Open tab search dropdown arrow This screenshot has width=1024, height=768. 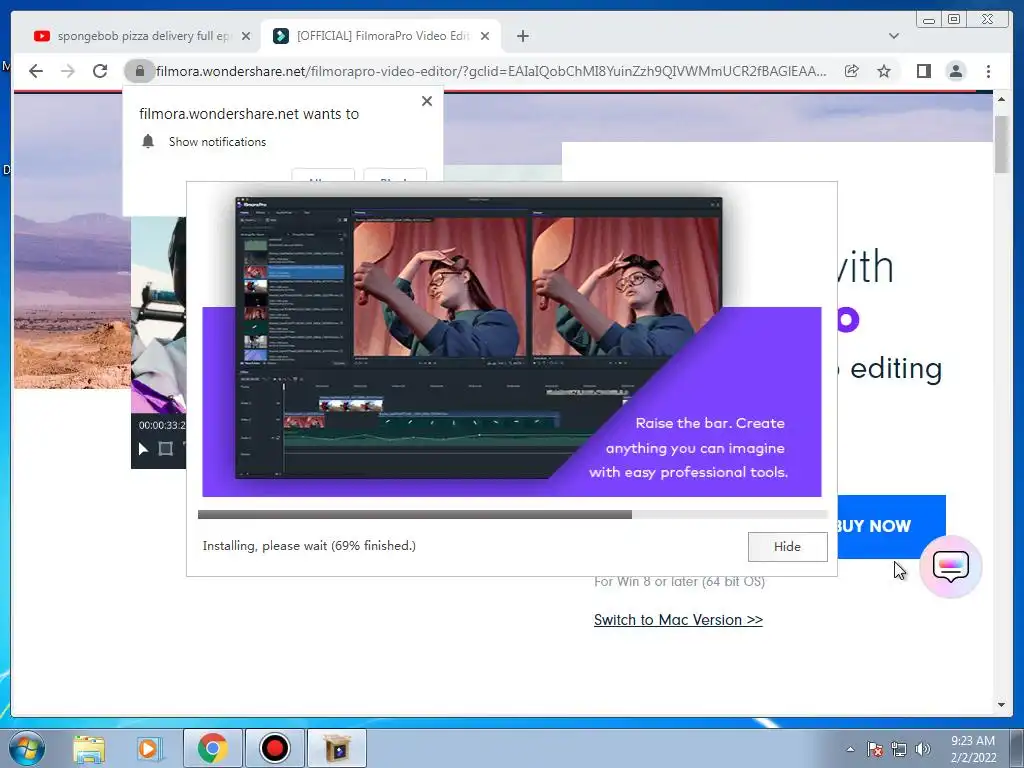(x=893, y=36)
